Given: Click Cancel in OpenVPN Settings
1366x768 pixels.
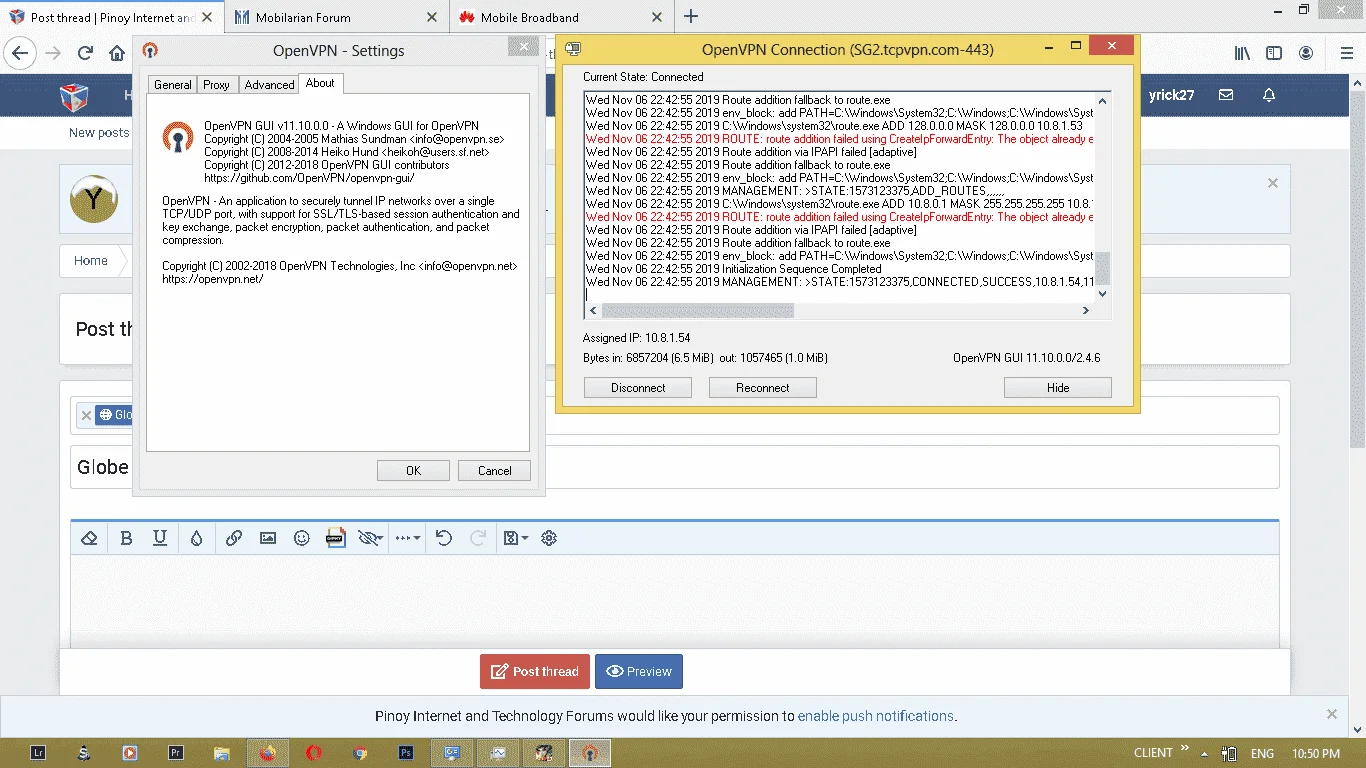Looking at the screenshot, I should (494, 471).
